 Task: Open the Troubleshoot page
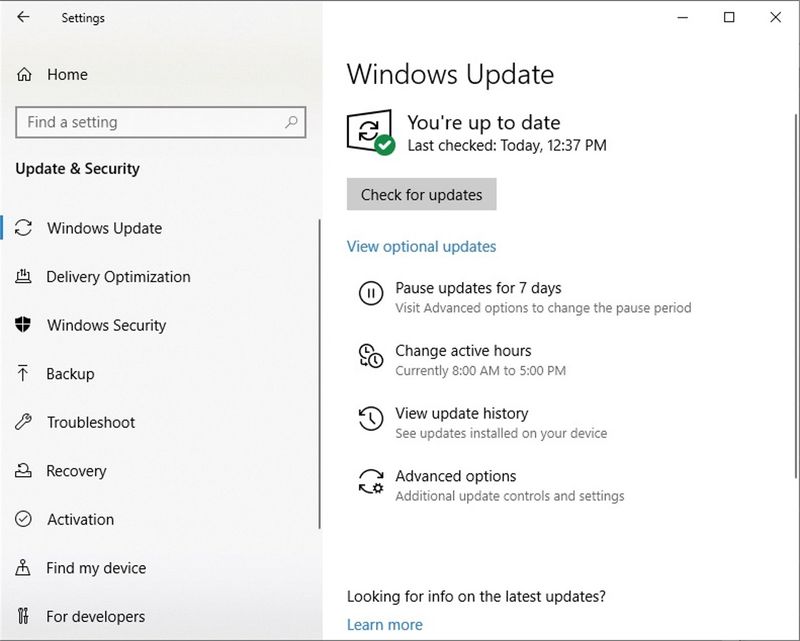click(91, 422)
